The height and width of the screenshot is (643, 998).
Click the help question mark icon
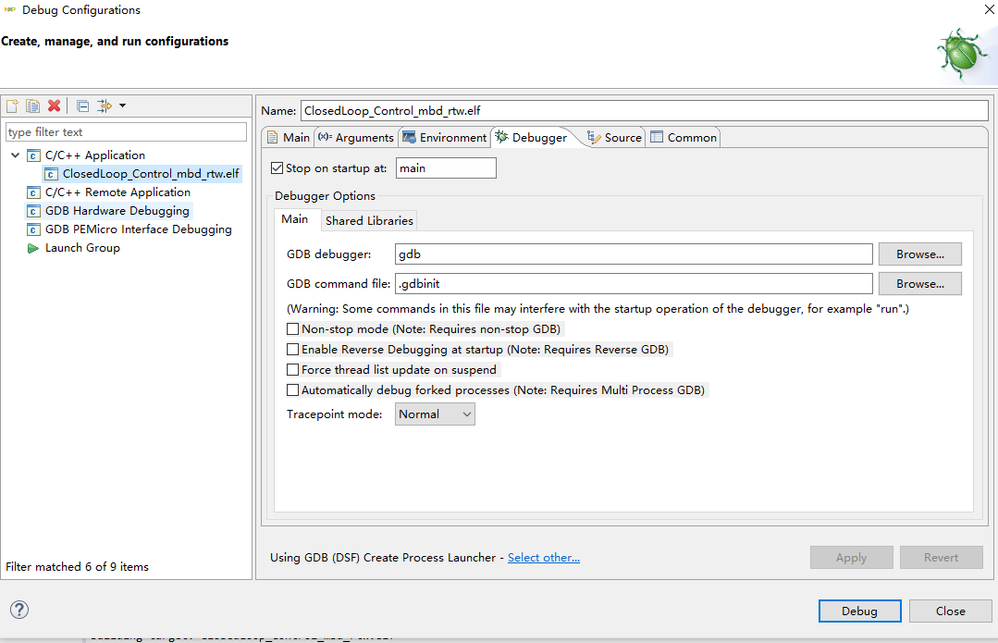pyautogui.click(x=19, y=610)
